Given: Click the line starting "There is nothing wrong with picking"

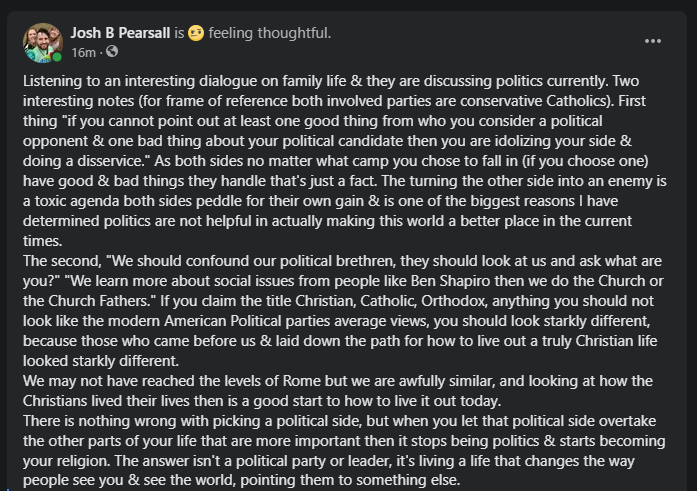Looking at the screenshot, I should (340, 421).
